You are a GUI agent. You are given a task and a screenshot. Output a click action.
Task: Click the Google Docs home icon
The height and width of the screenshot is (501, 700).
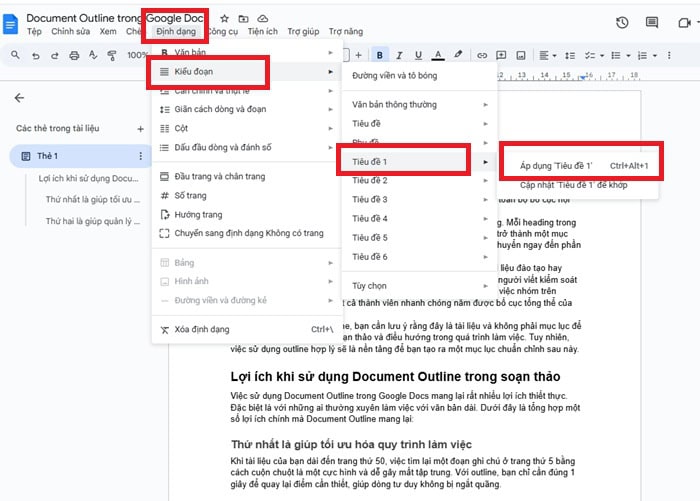[10, 24]
